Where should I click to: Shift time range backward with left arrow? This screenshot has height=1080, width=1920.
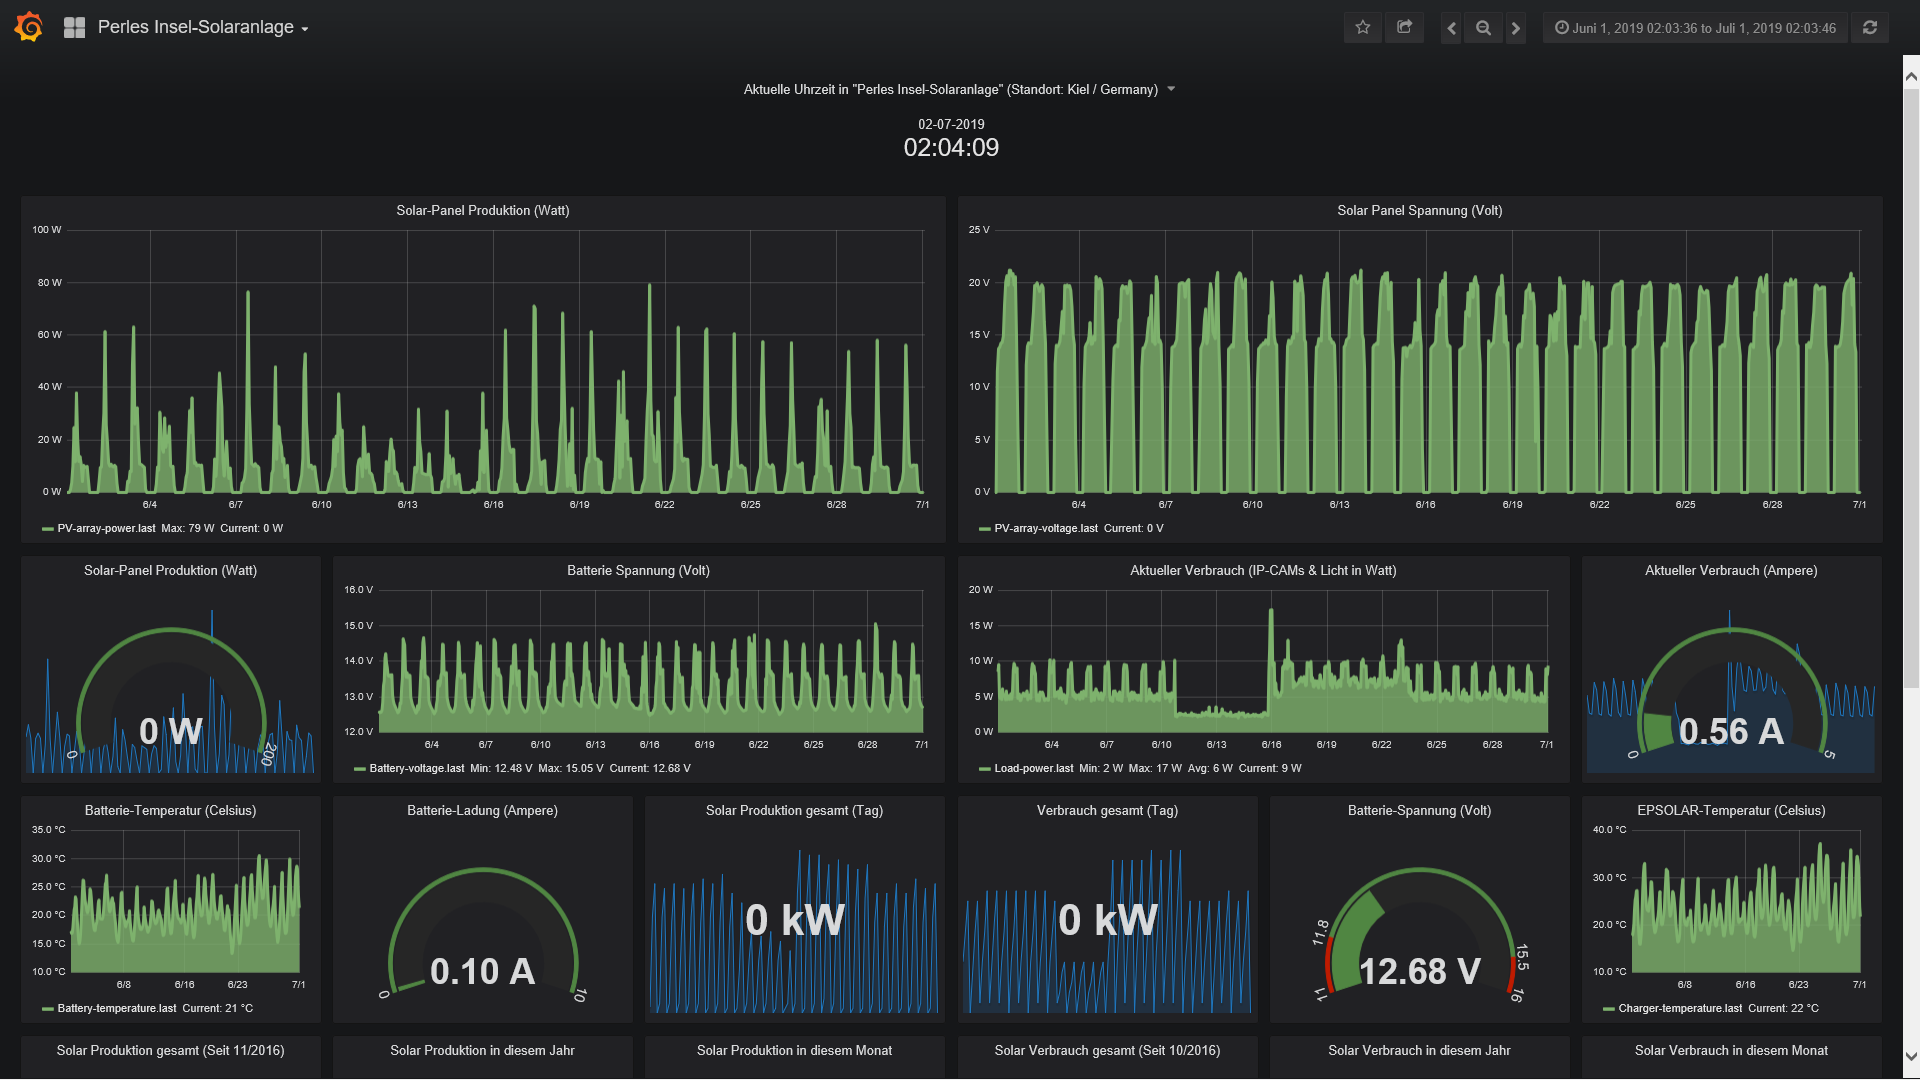[1451, 28]
